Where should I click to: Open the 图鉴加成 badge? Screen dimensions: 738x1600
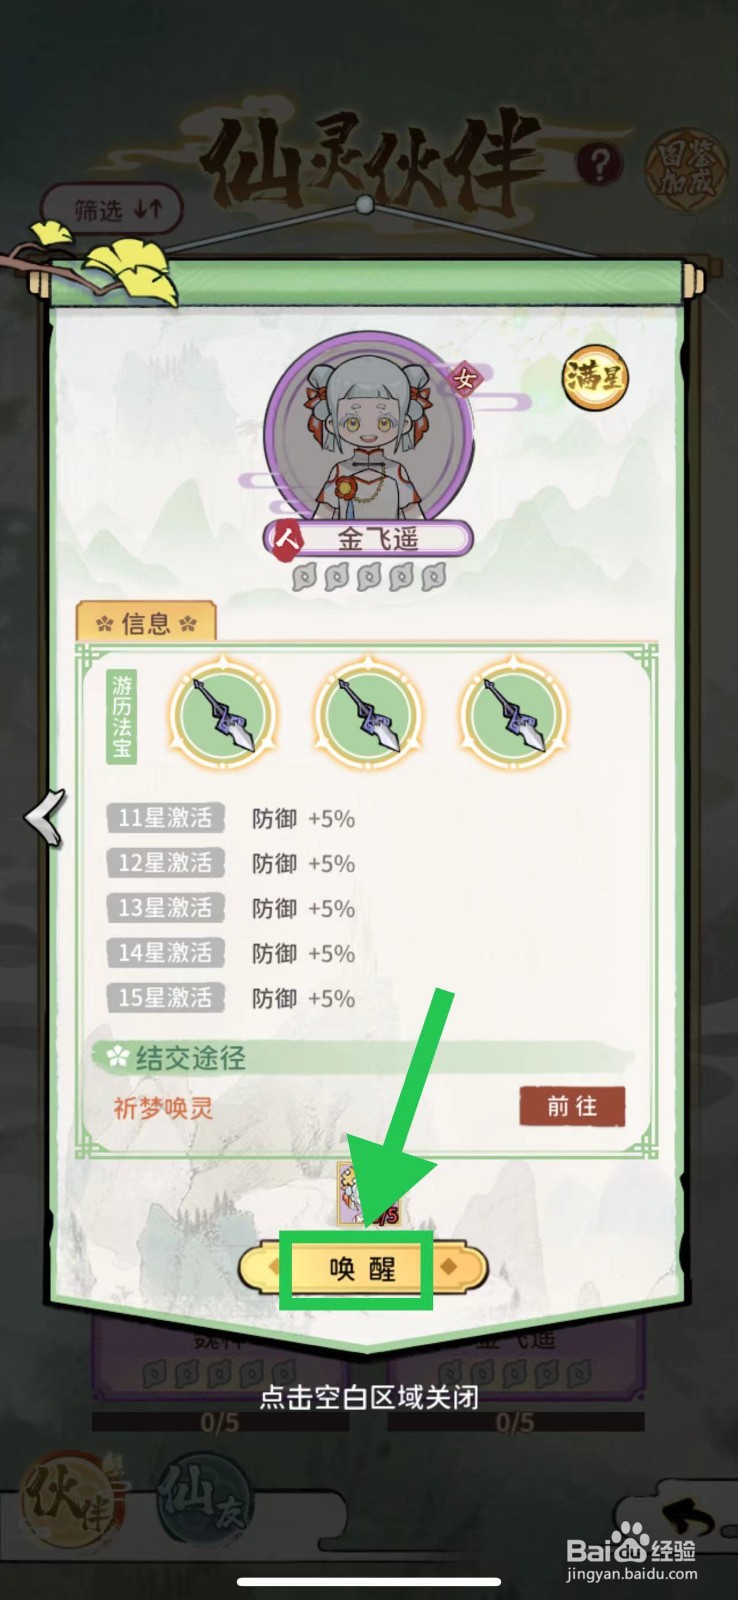[682, 167]
